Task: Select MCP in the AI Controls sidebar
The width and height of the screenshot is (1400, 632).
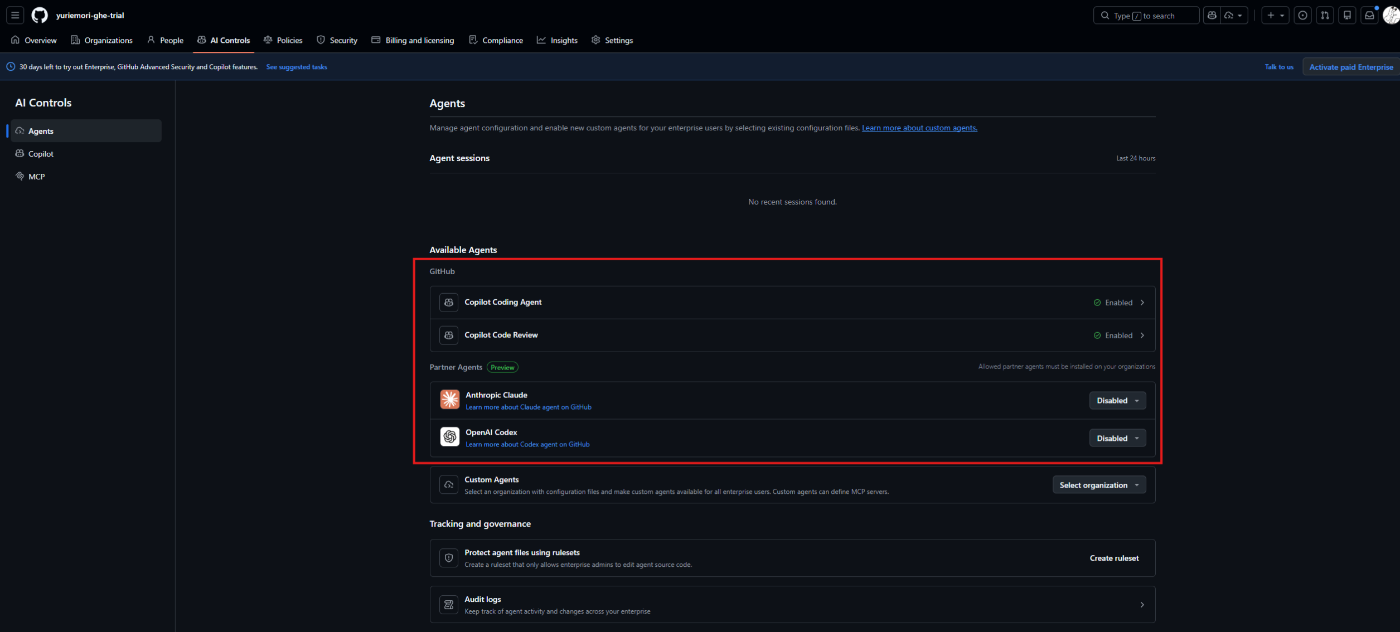Action: [86, 177]
